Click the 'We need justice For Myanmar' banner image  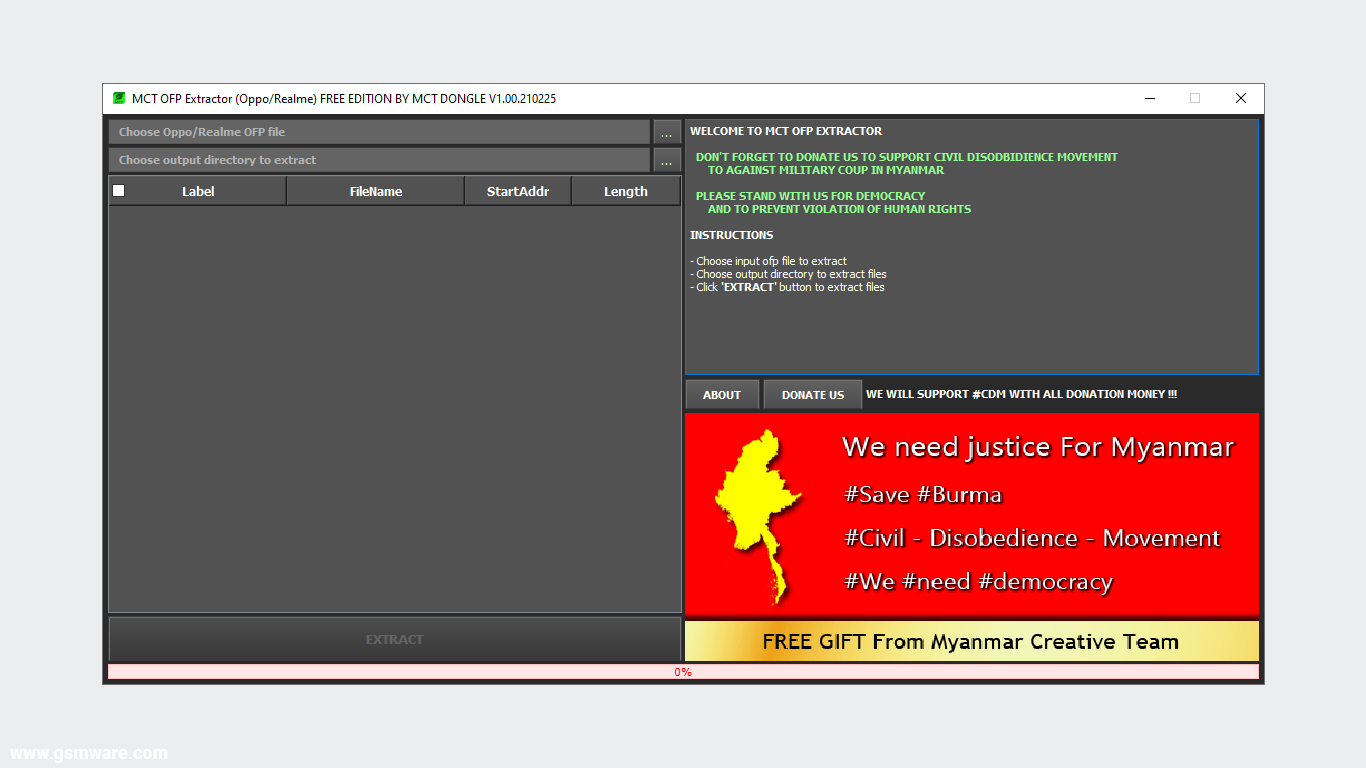1037,447
